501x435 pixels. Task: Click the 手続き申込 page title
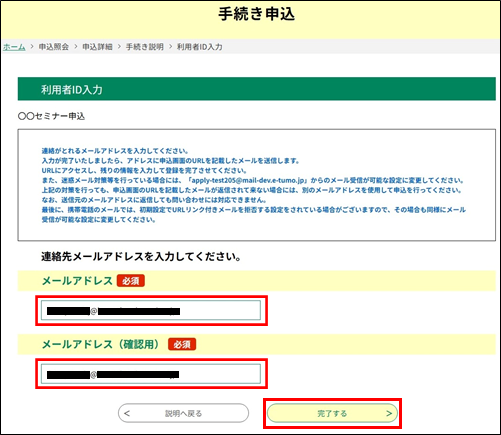tap(257, 14)
